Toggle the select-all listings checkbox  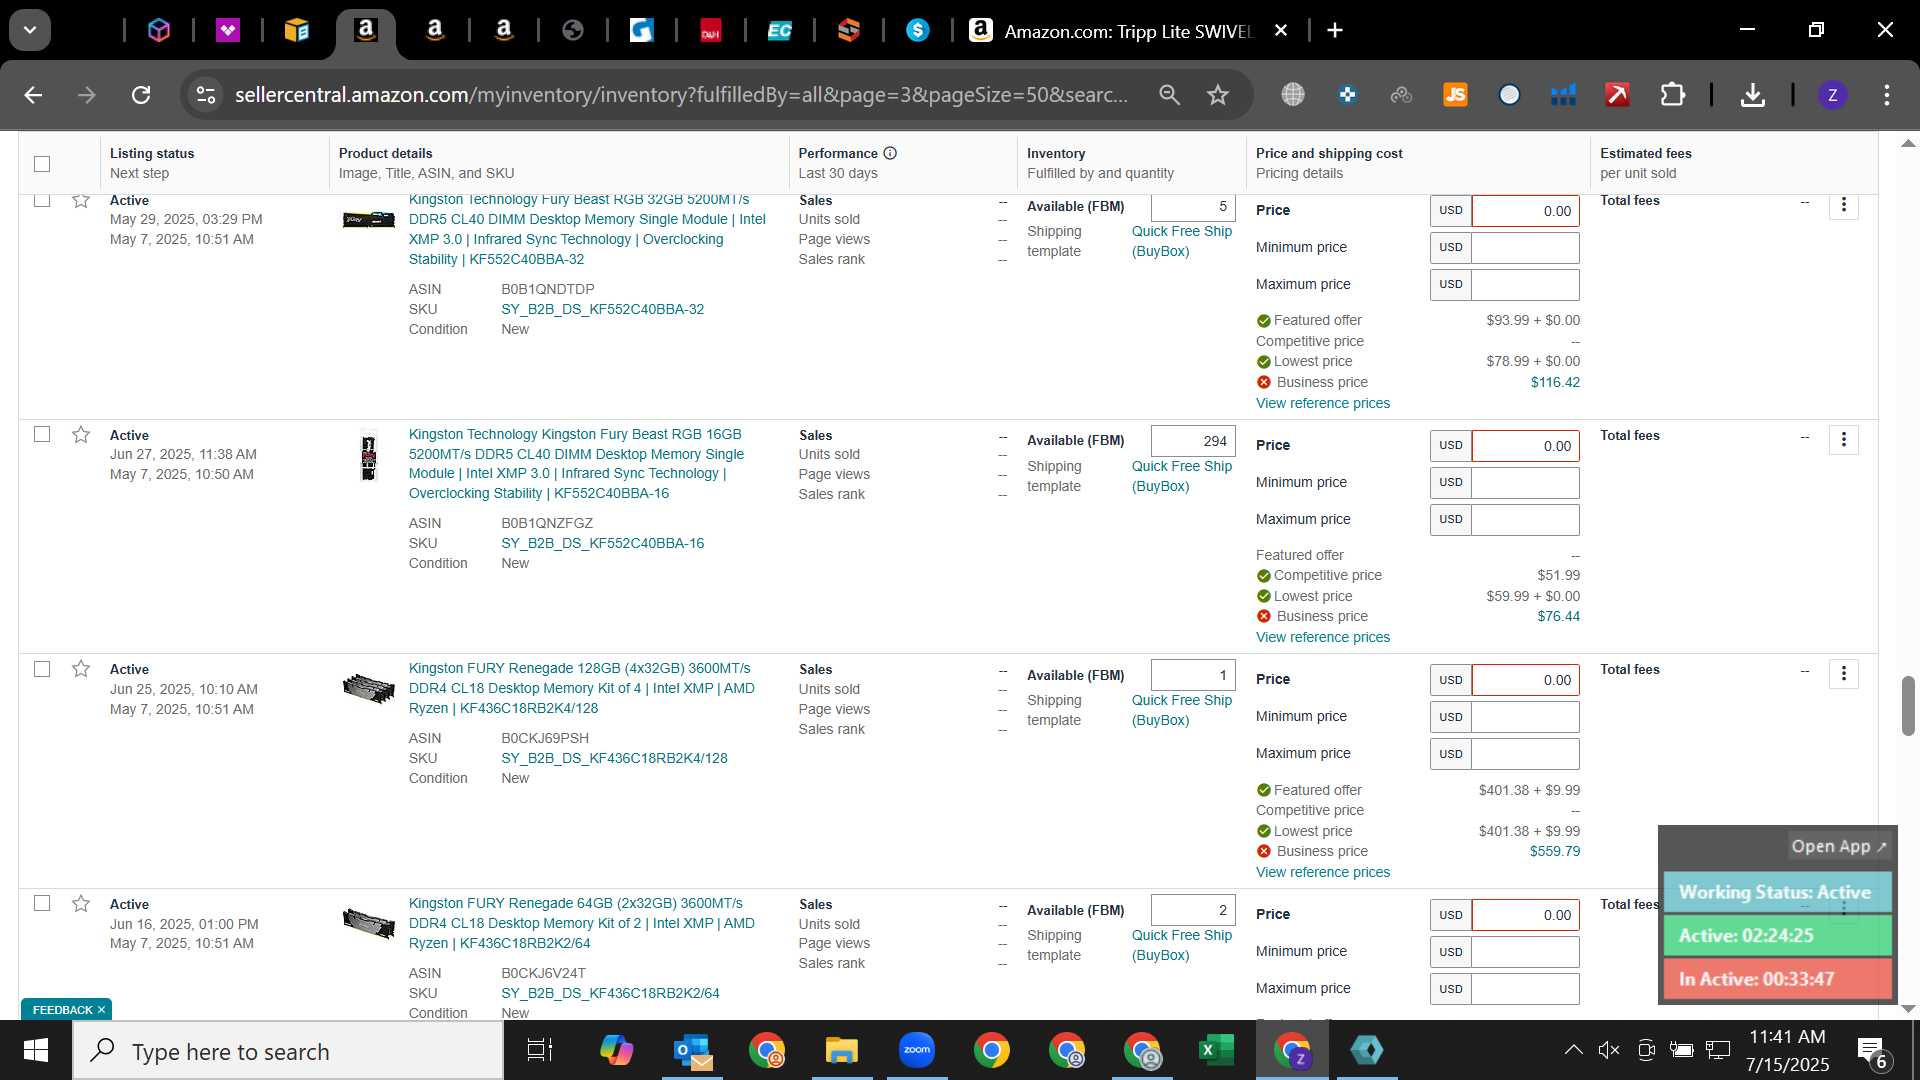pos(42,164)
